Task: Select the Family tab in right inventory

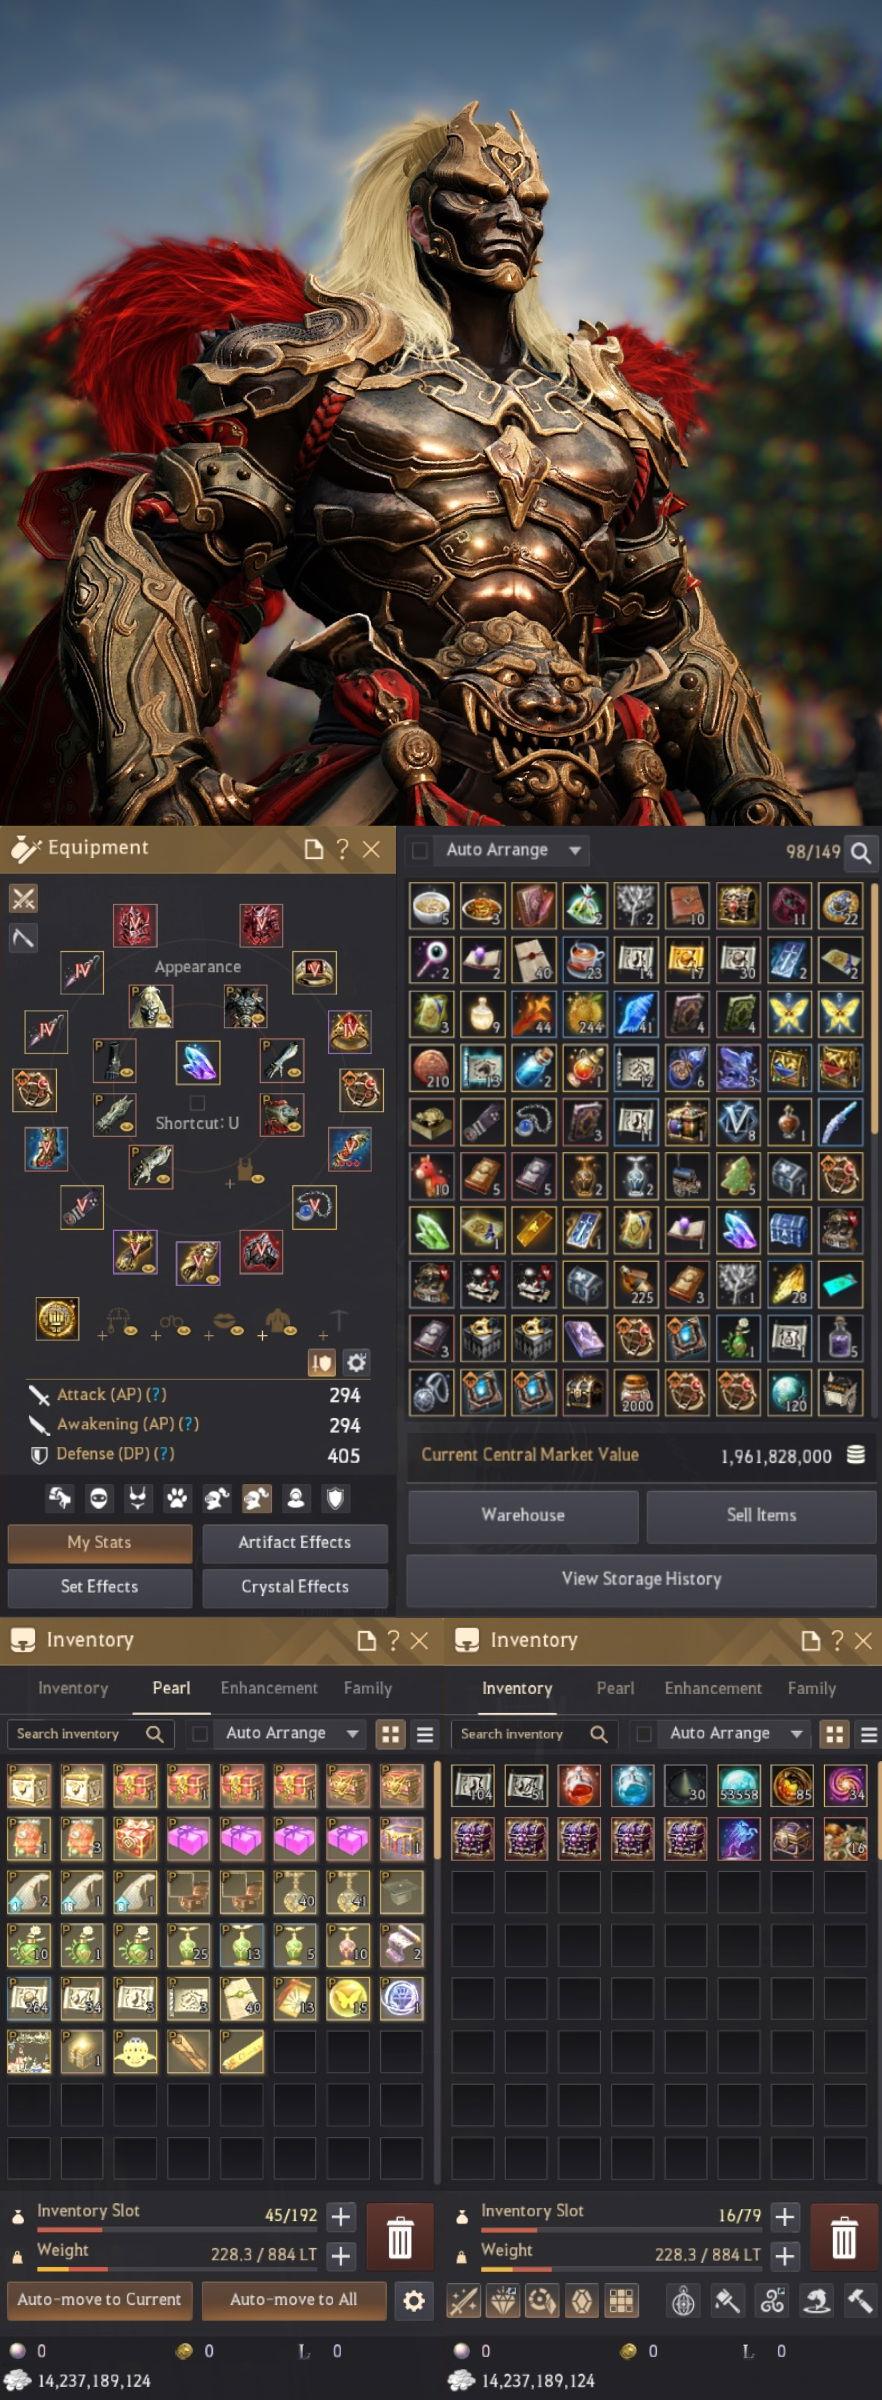Action: click(x=811, y=1688)
